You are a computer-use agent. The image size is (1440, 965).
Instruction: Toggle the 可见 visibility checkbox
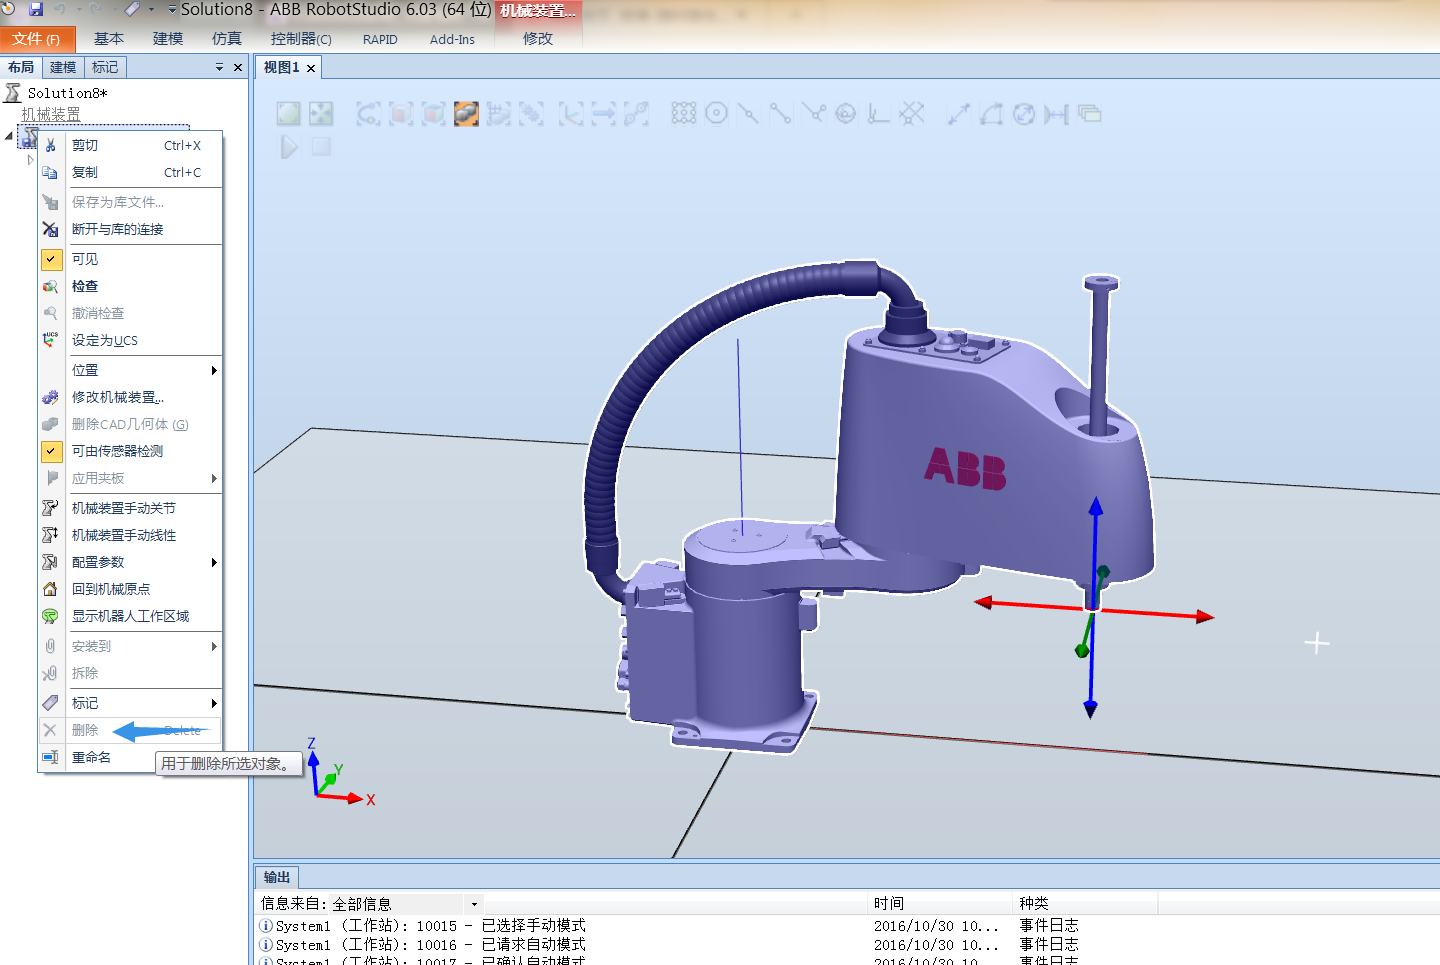51,259
